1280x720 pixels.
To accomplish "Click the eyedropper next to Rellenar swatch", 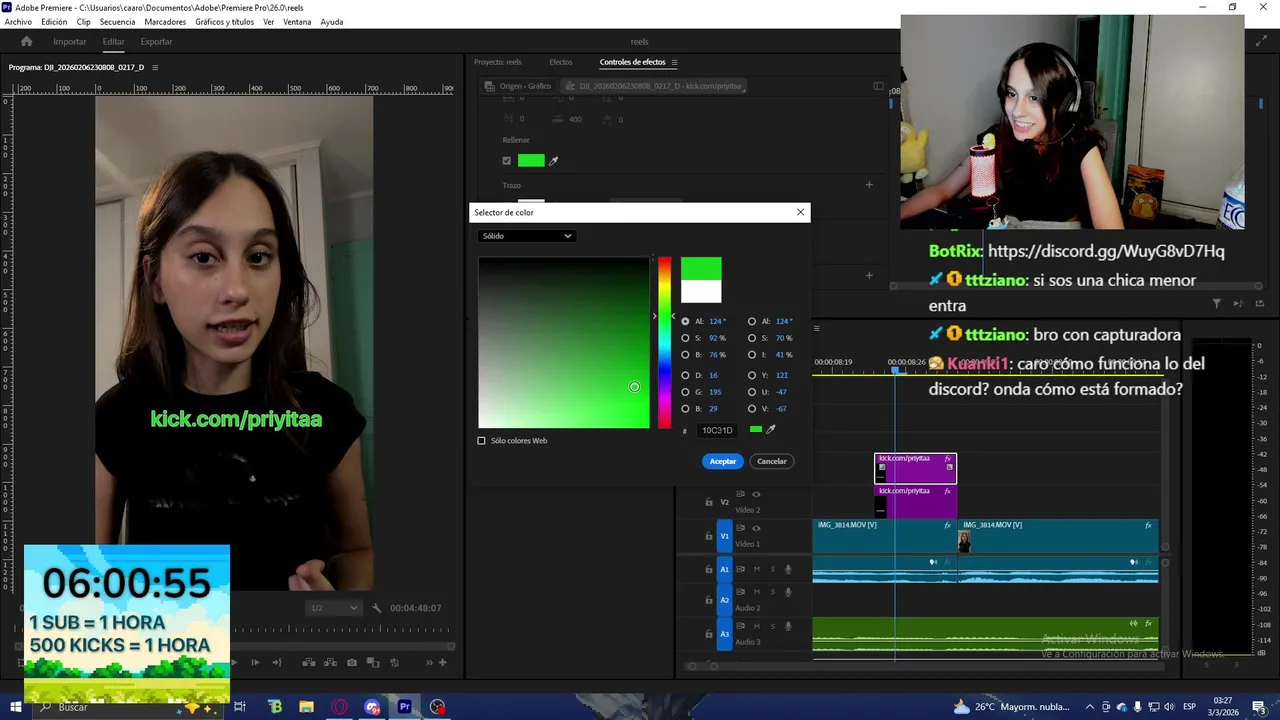I will click(554, 160).
